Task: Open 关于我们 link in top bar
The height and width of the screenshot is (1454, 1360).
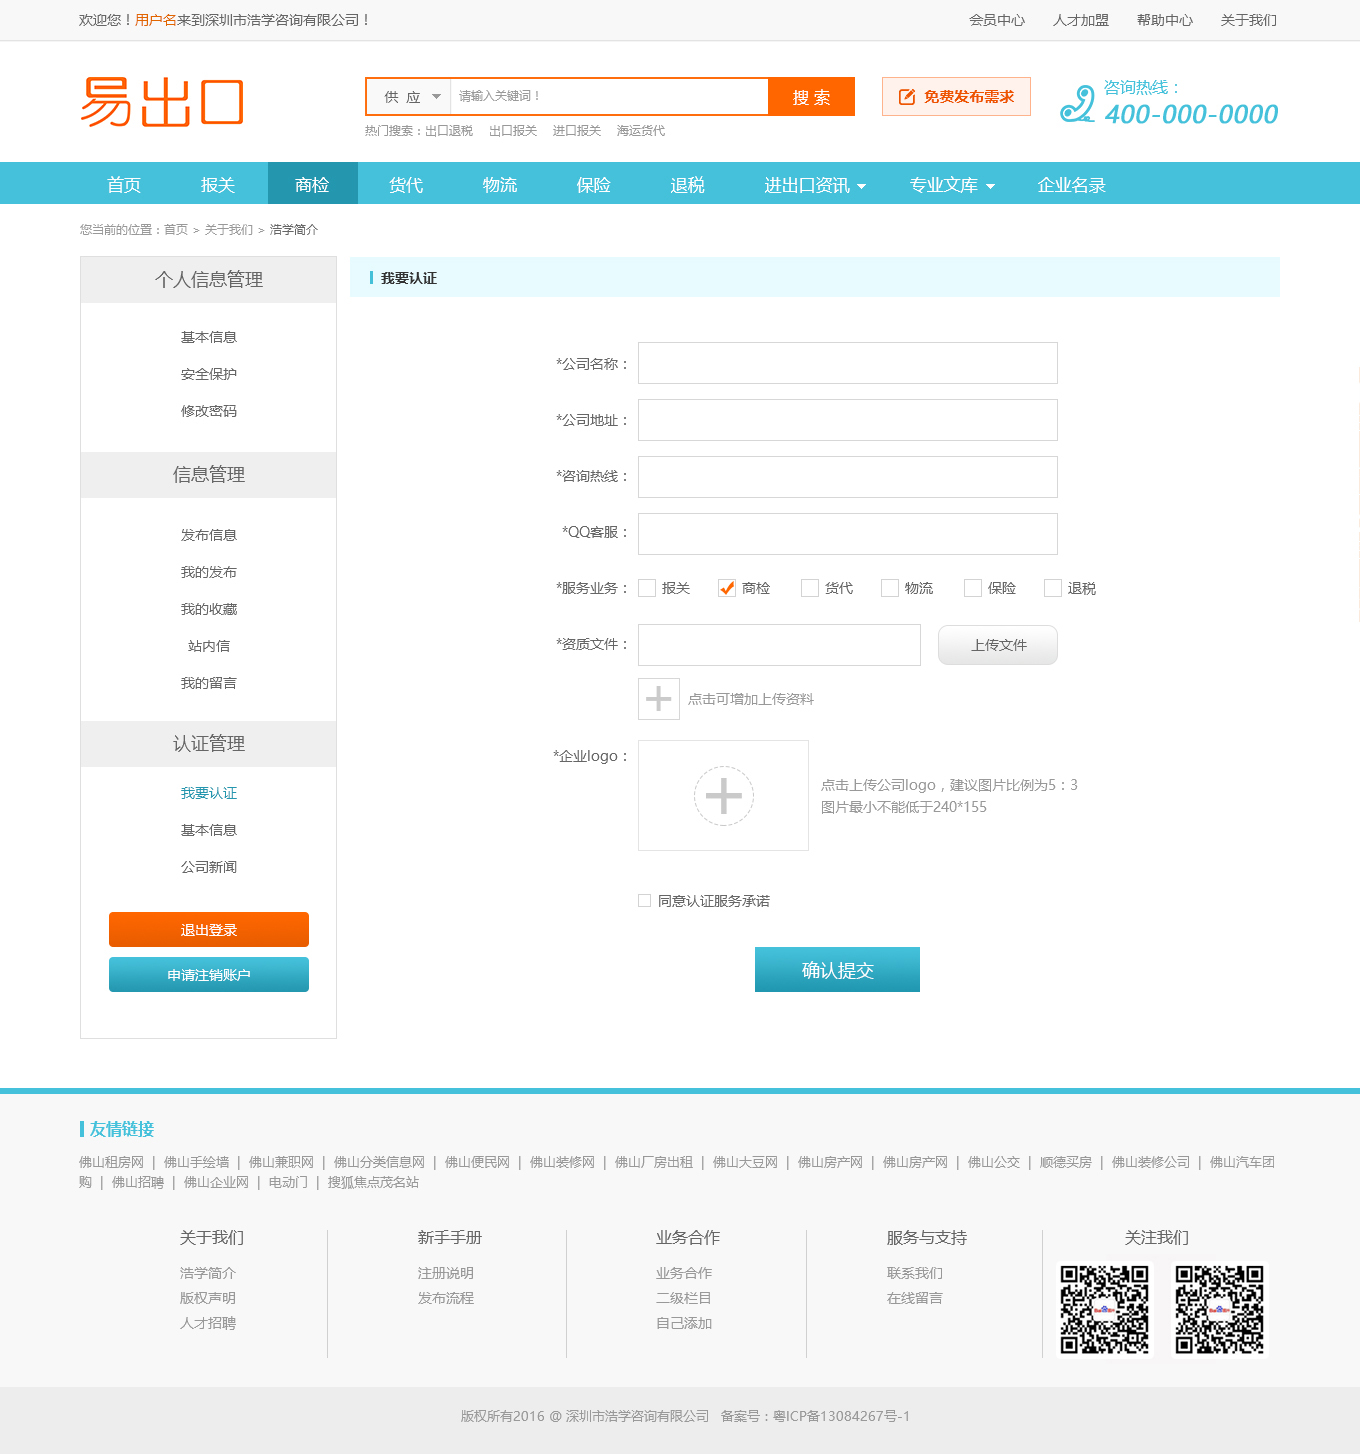Action: (1249, 20)
